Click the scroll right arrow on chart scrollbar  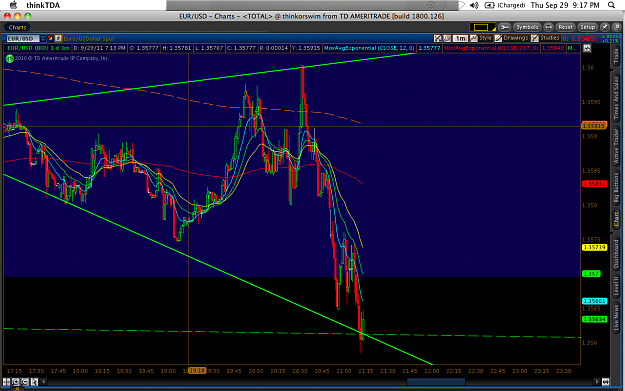(597, 382)
